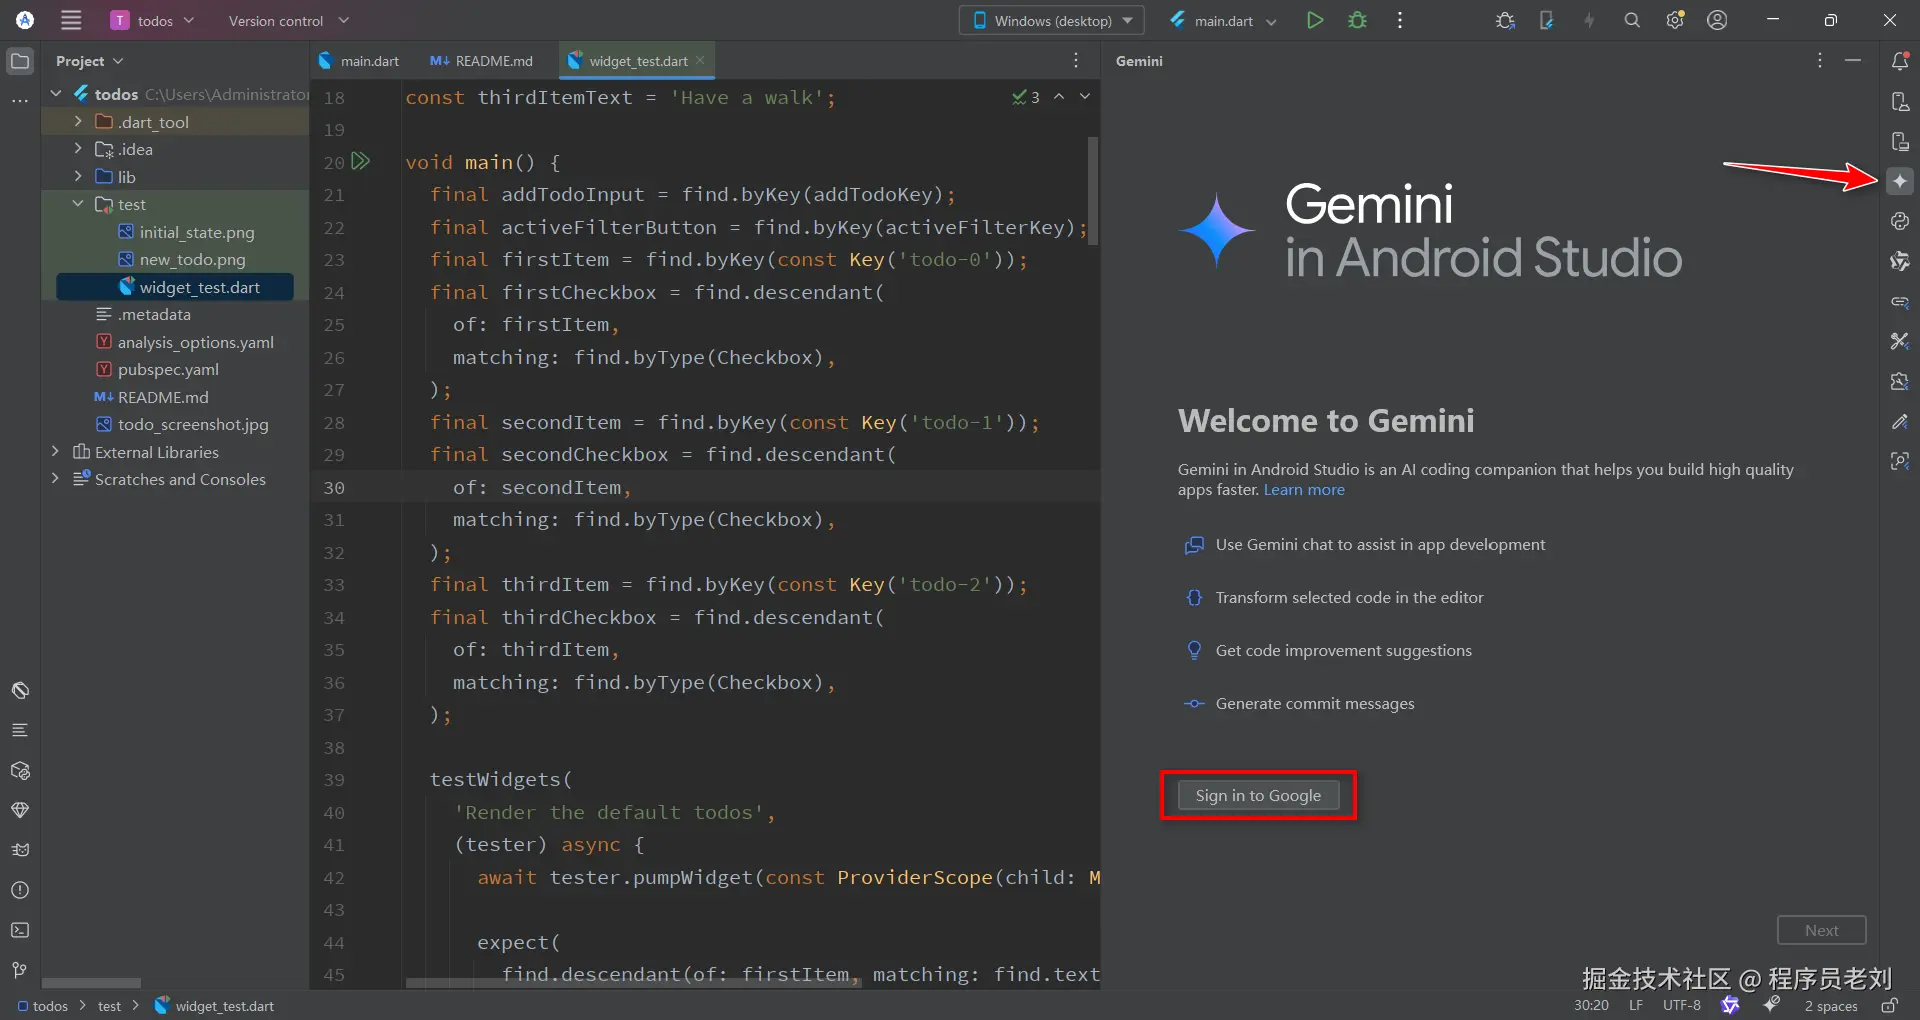This screenshot has width=1920, height=1020.
Task: Open the Python packages box tool window
Action: click(x=20, y=770)
